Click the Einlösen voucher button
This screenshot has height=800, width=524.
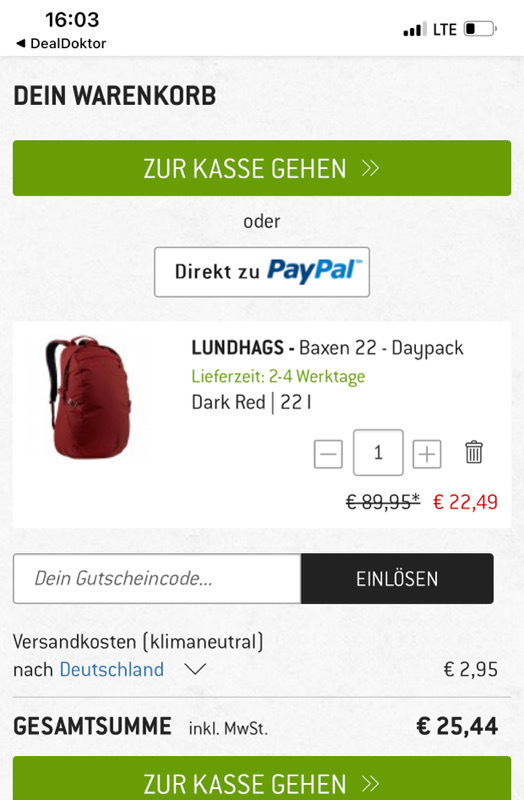pos(397,579)
